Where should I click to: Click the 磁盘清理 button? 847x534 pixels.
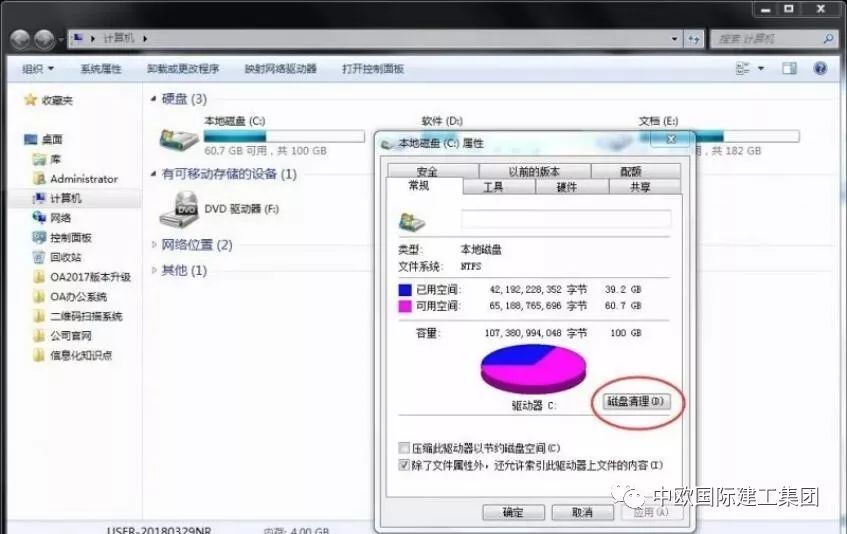tap(636, 401)
